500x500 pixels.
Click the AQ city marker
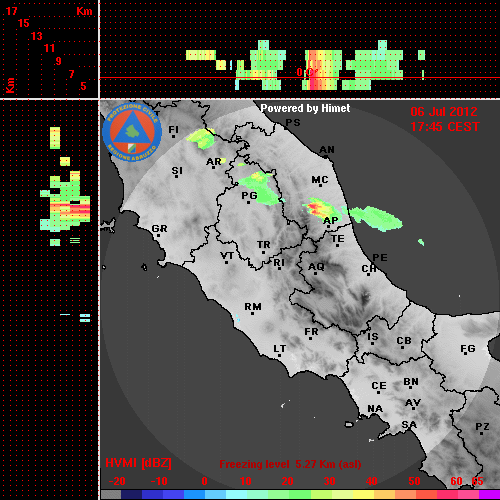pos(315,273)
